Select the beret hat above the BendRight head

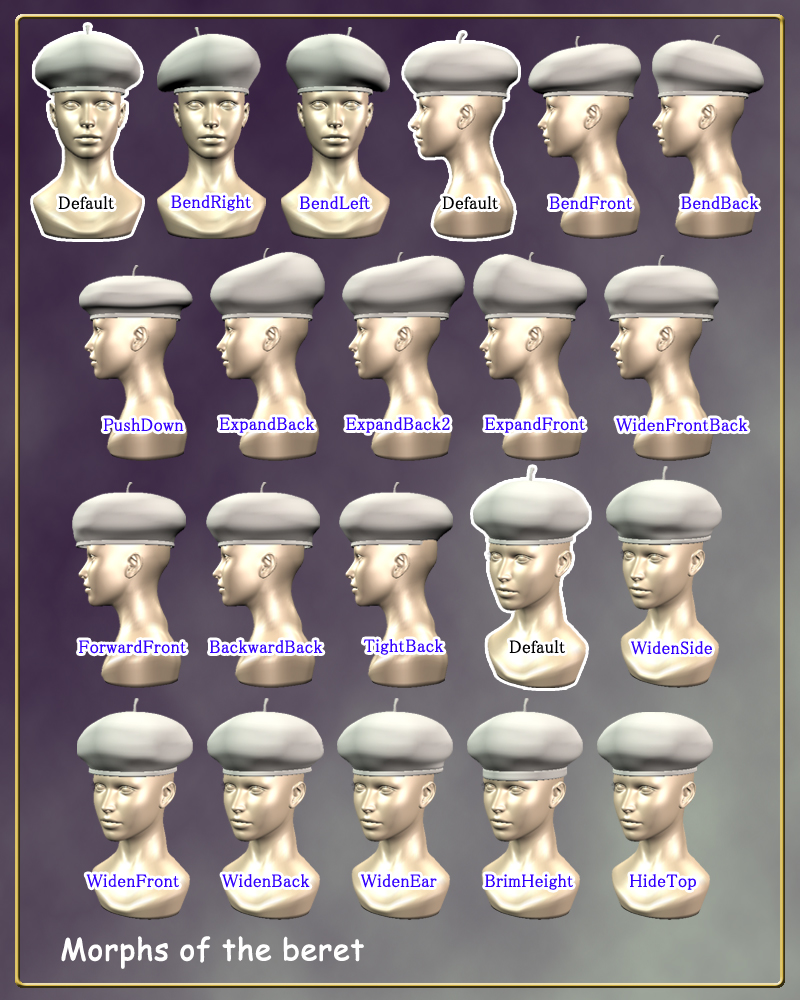[x=209, y=61]
